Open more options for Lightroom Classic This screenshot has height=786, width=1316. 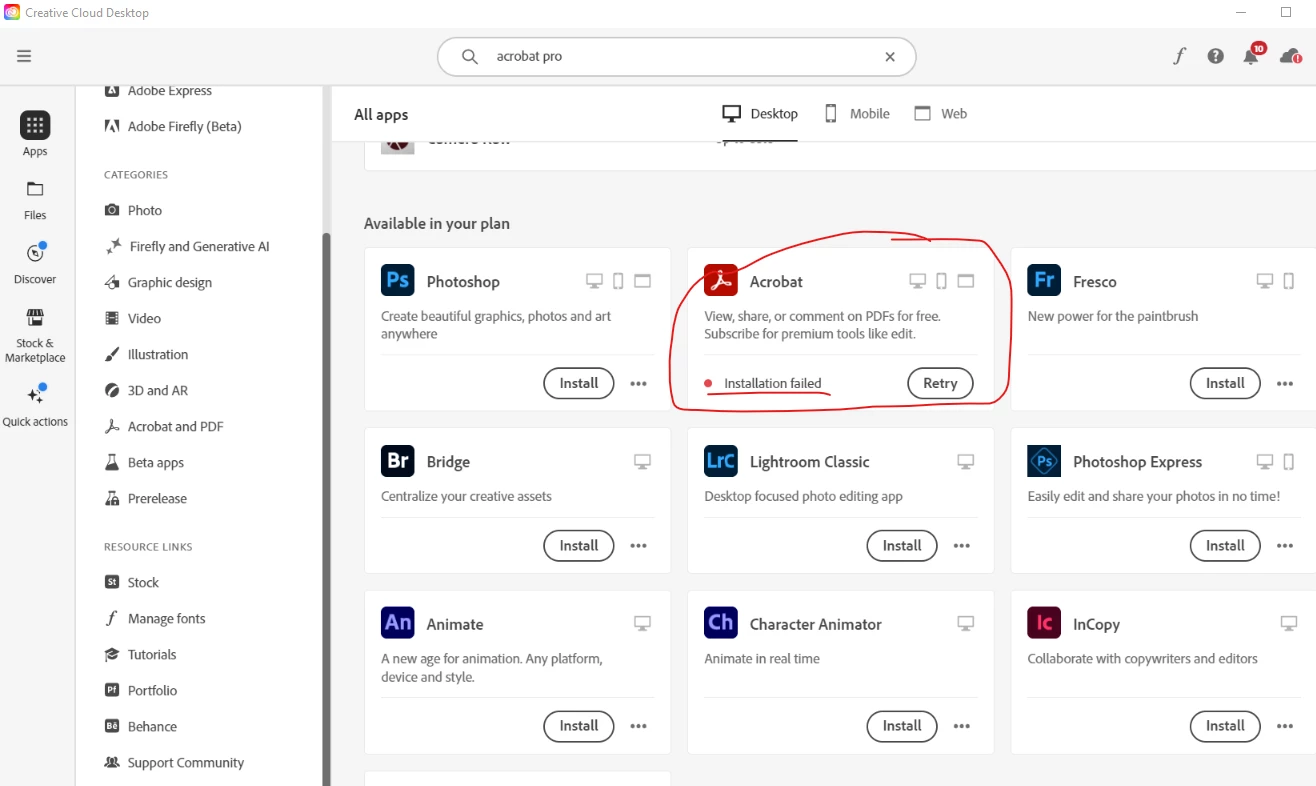tap(962, 545)
